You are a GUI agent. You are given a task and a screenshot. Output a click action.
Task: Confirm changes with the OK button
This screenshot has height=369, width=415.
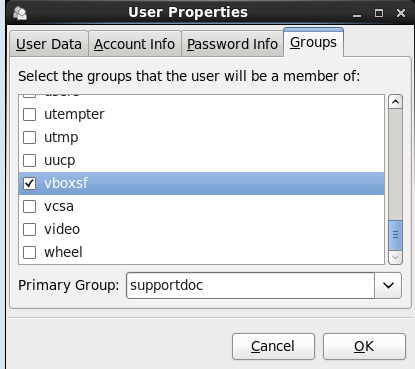pos(364,346)
